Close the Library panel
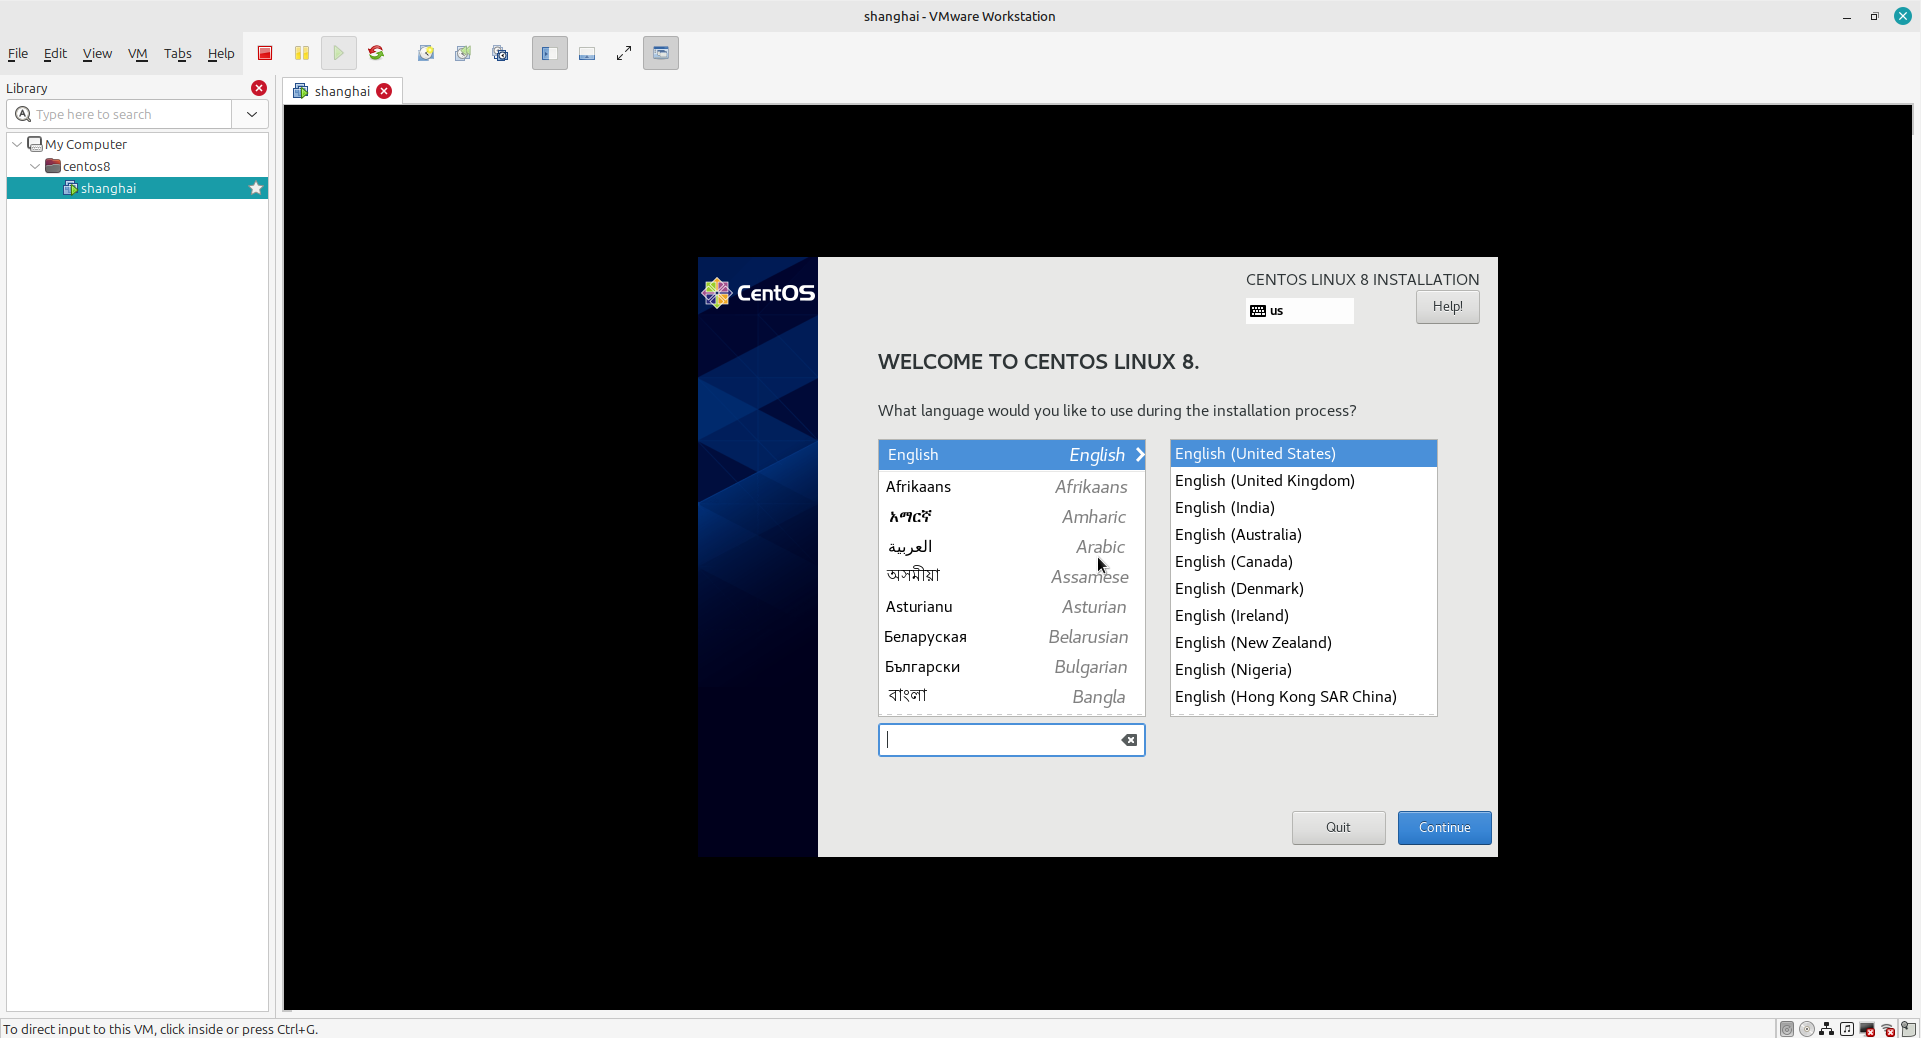 pos(259,88)
